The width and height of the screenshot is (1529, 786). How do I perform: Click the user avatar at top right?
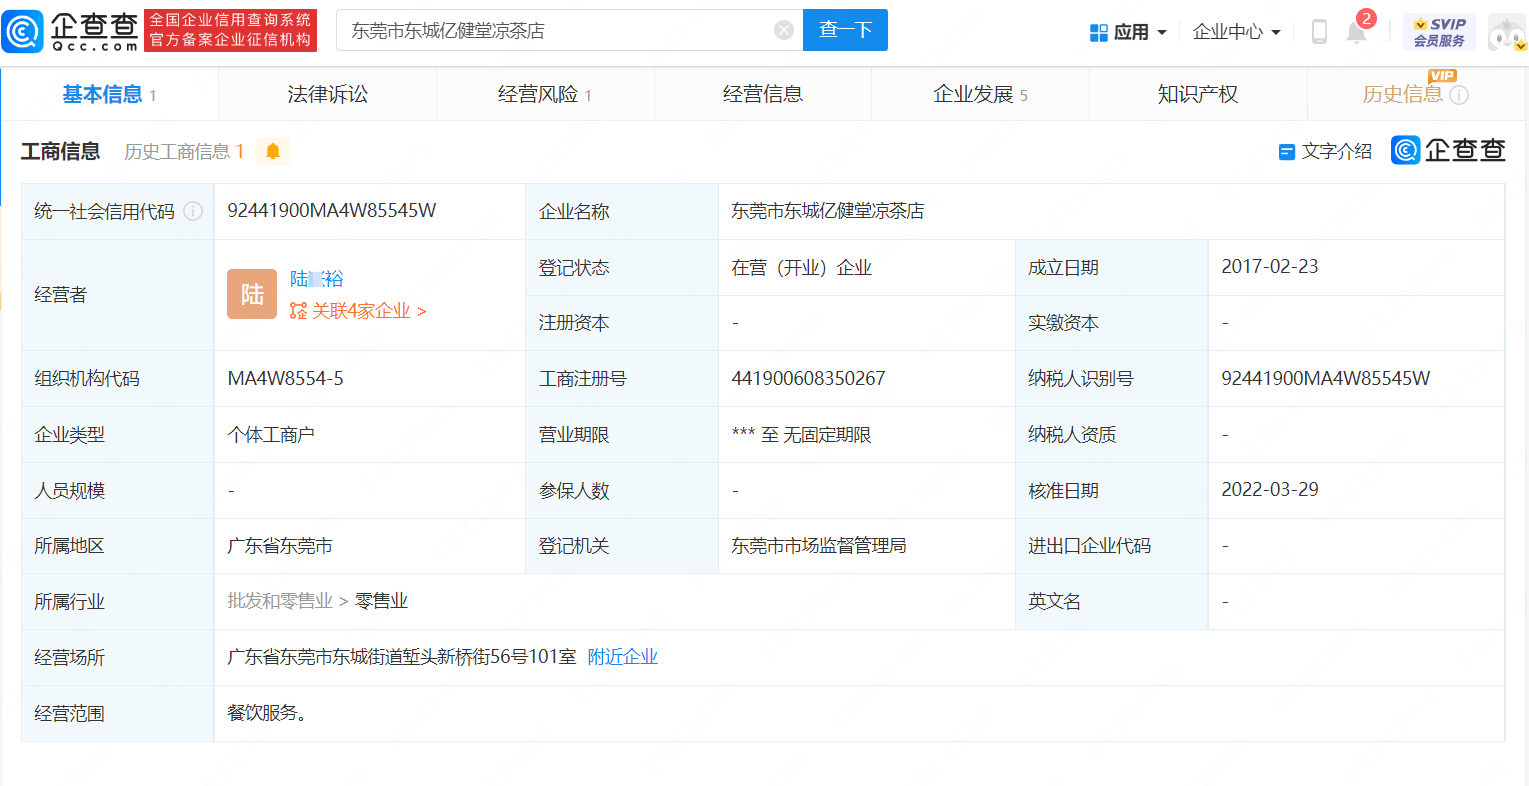[1507, 32]
